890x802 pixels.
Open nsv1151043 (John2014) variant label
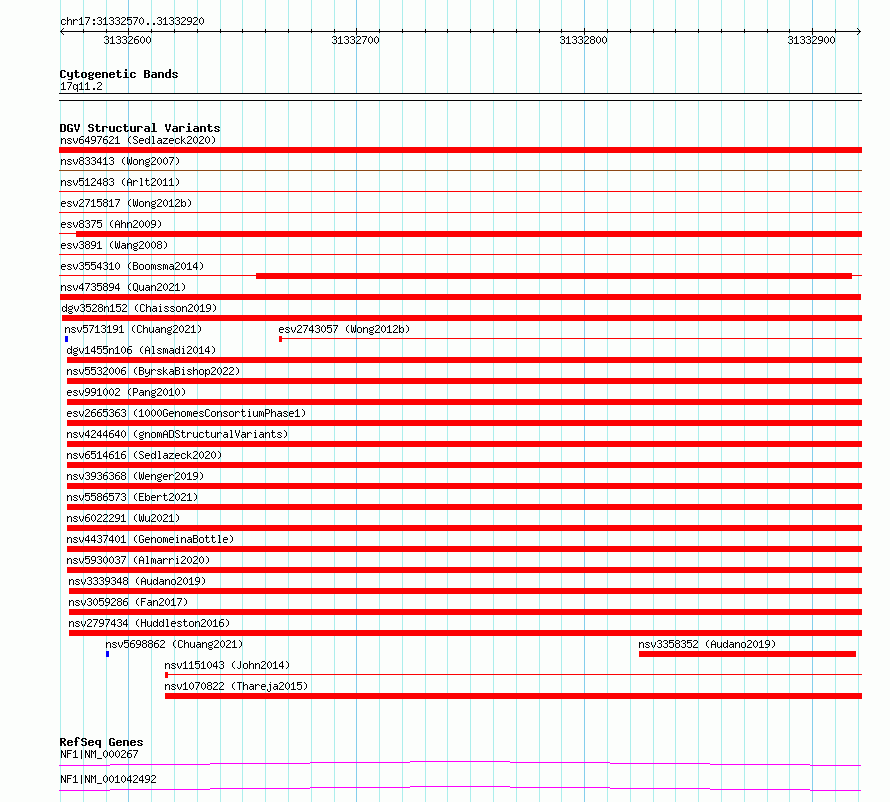227,665
